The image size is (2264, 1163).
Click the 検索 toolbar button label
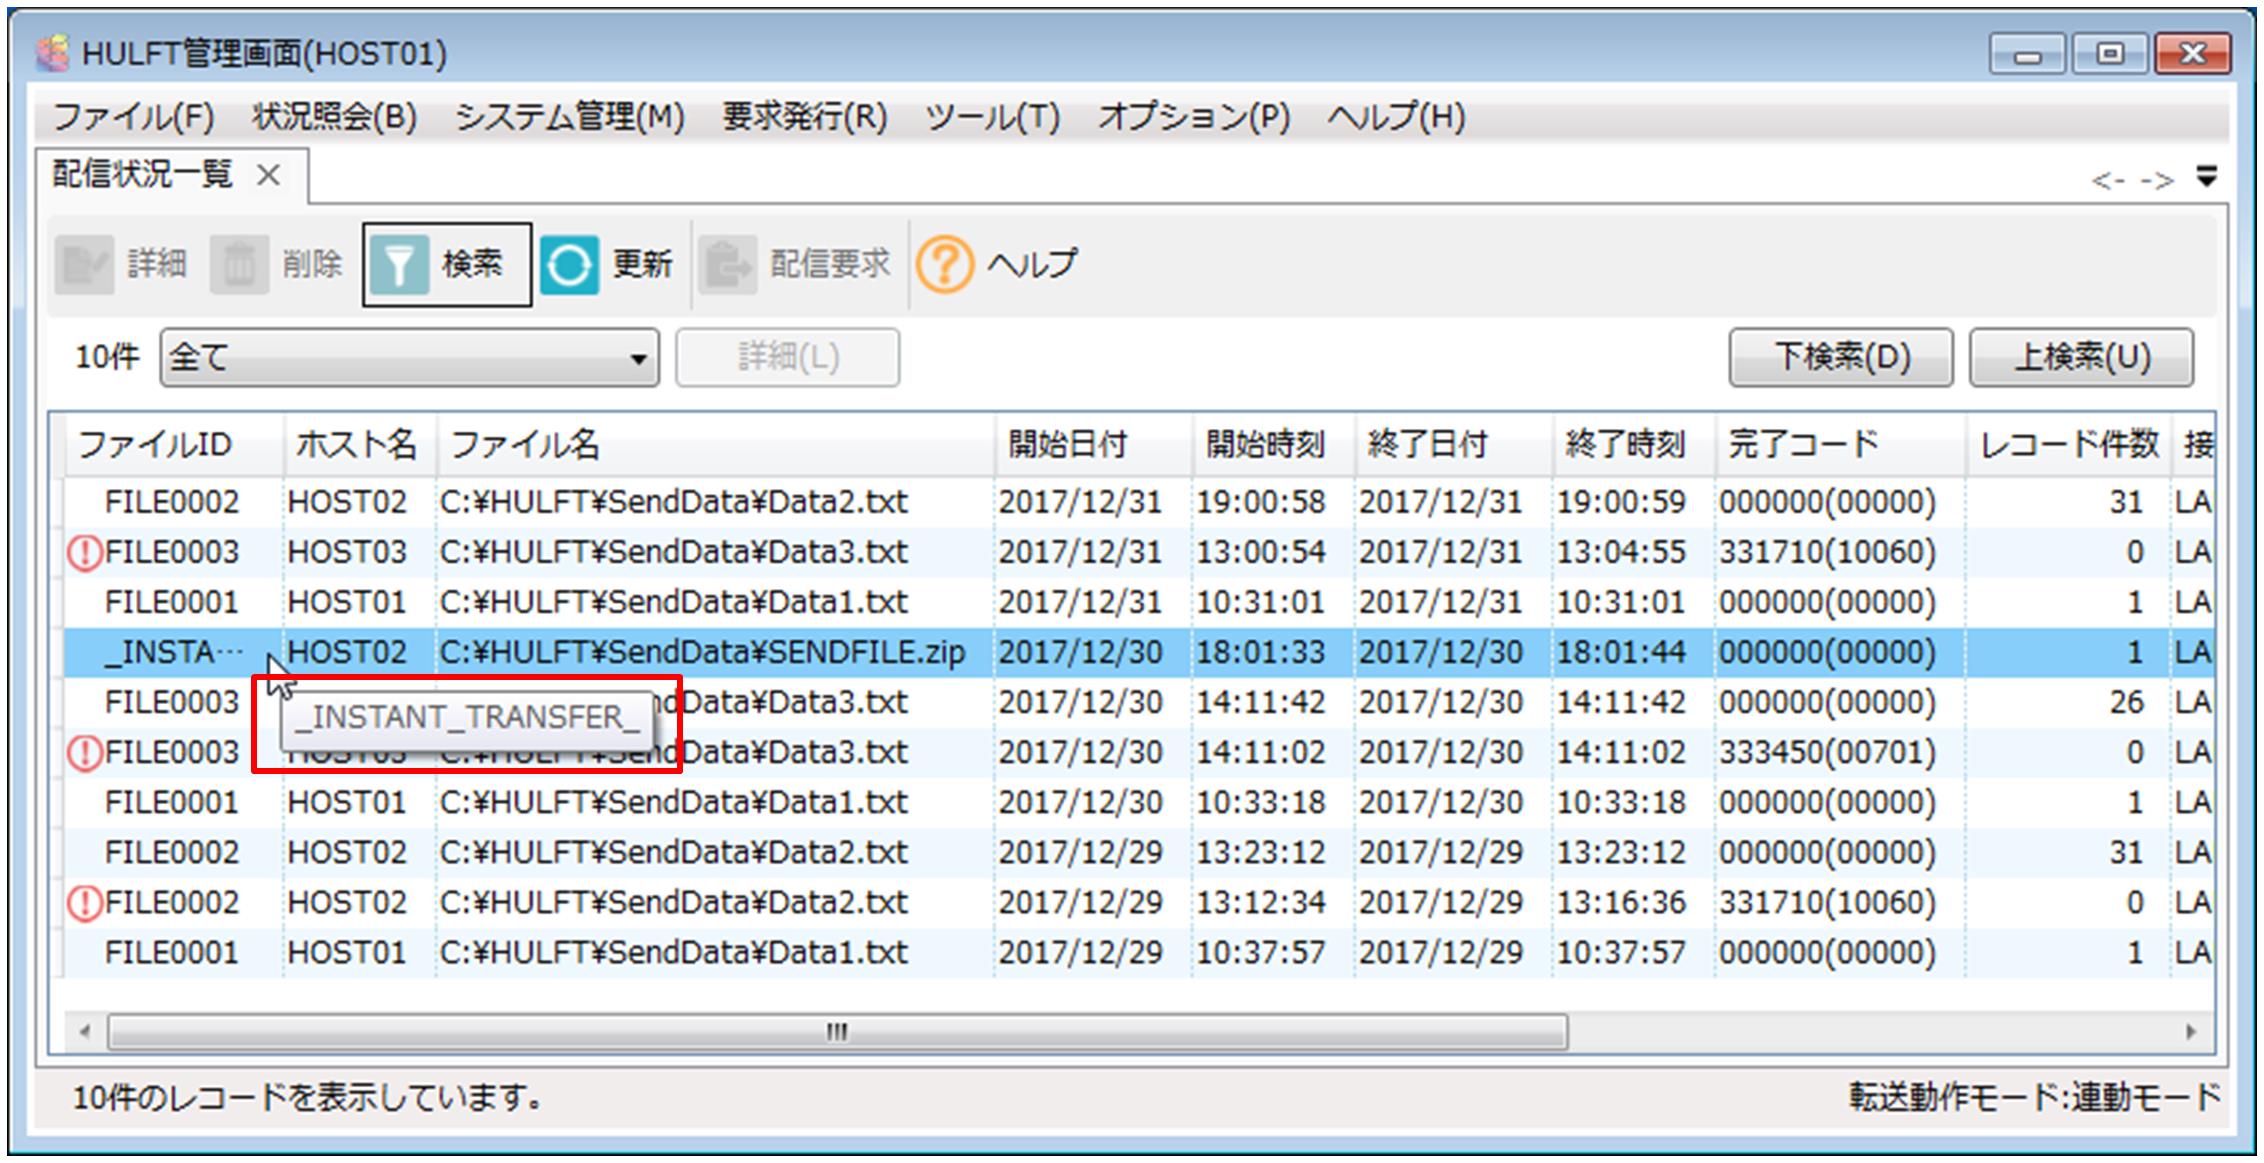click(472, 265)
